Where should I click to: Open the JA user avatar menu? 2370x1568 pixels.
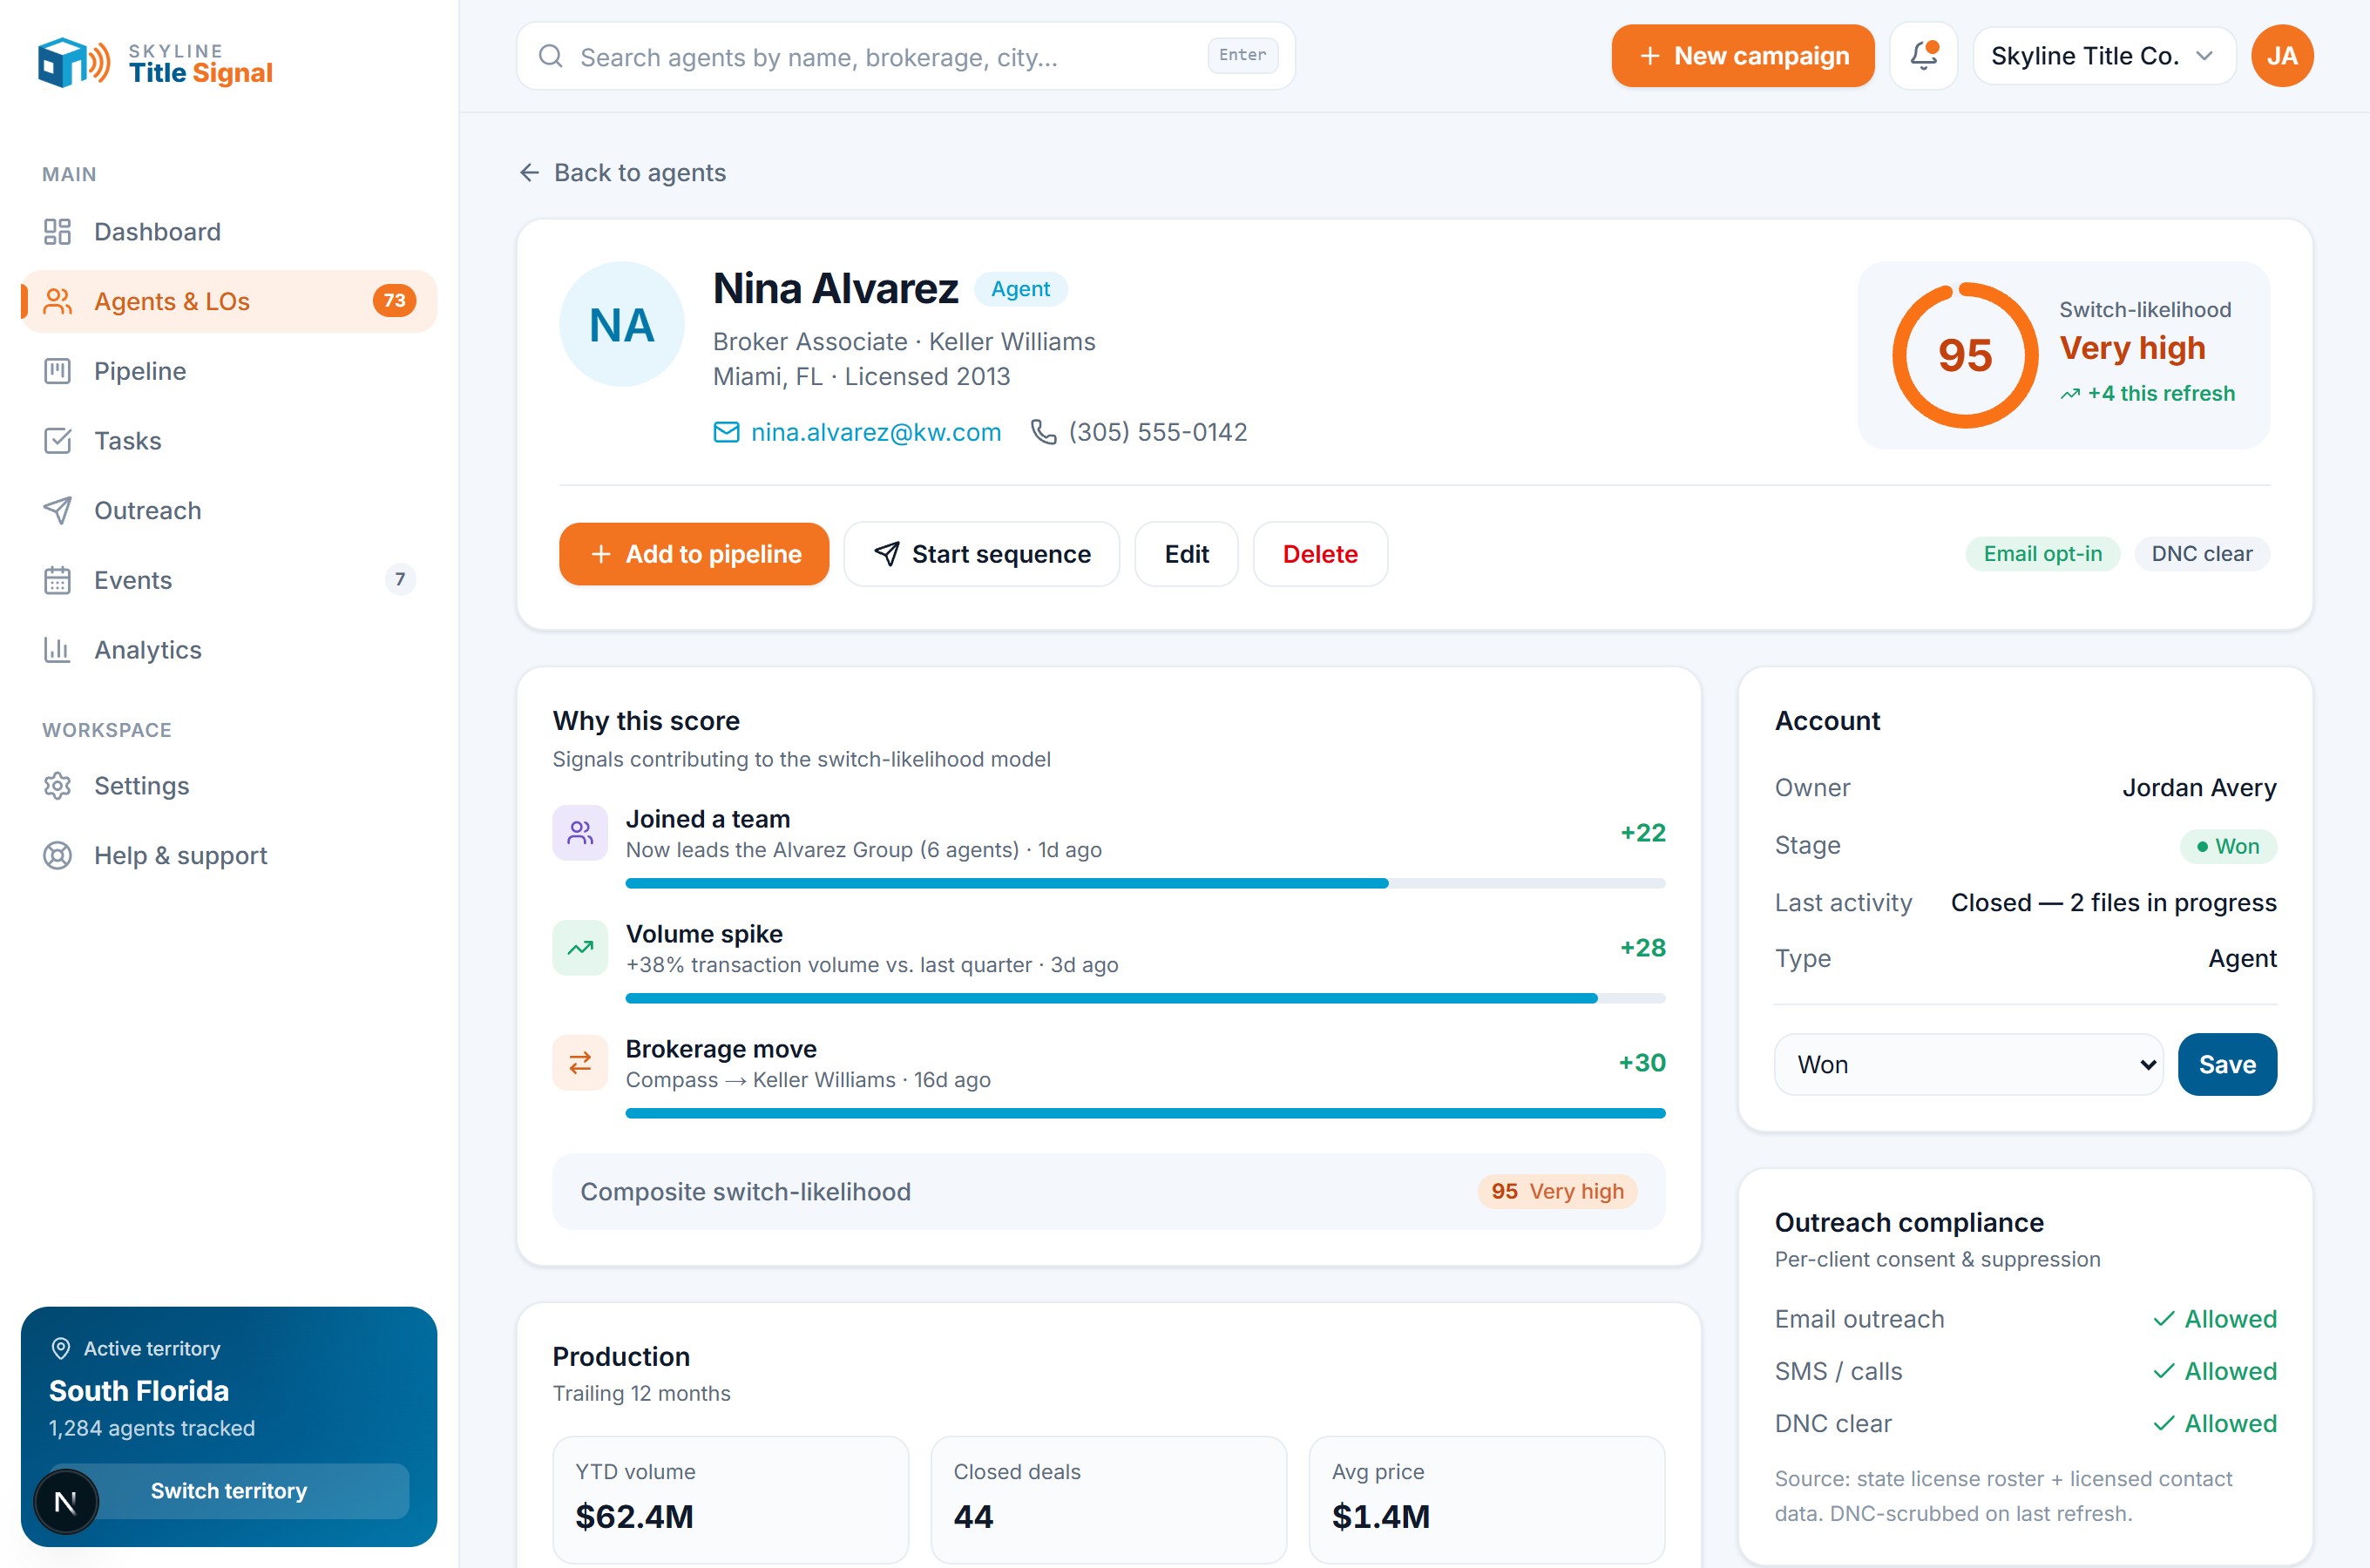pos(2281,56)
